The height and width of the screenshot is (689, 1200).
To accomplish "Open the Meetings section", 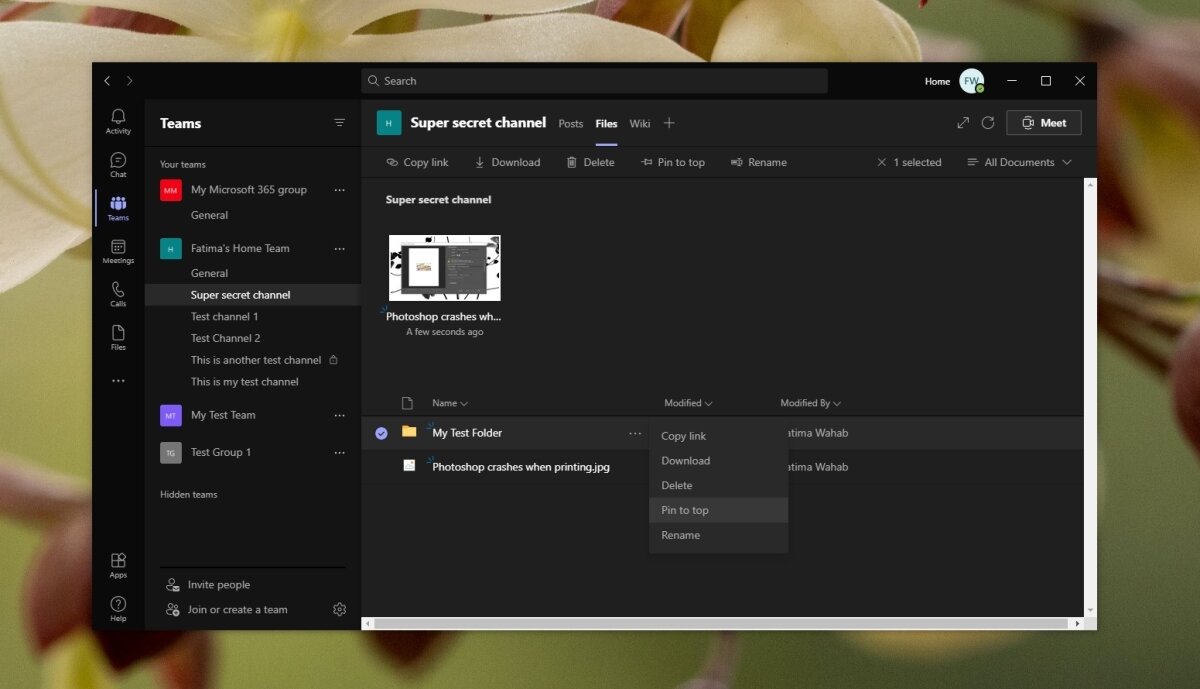I will 117,252.
